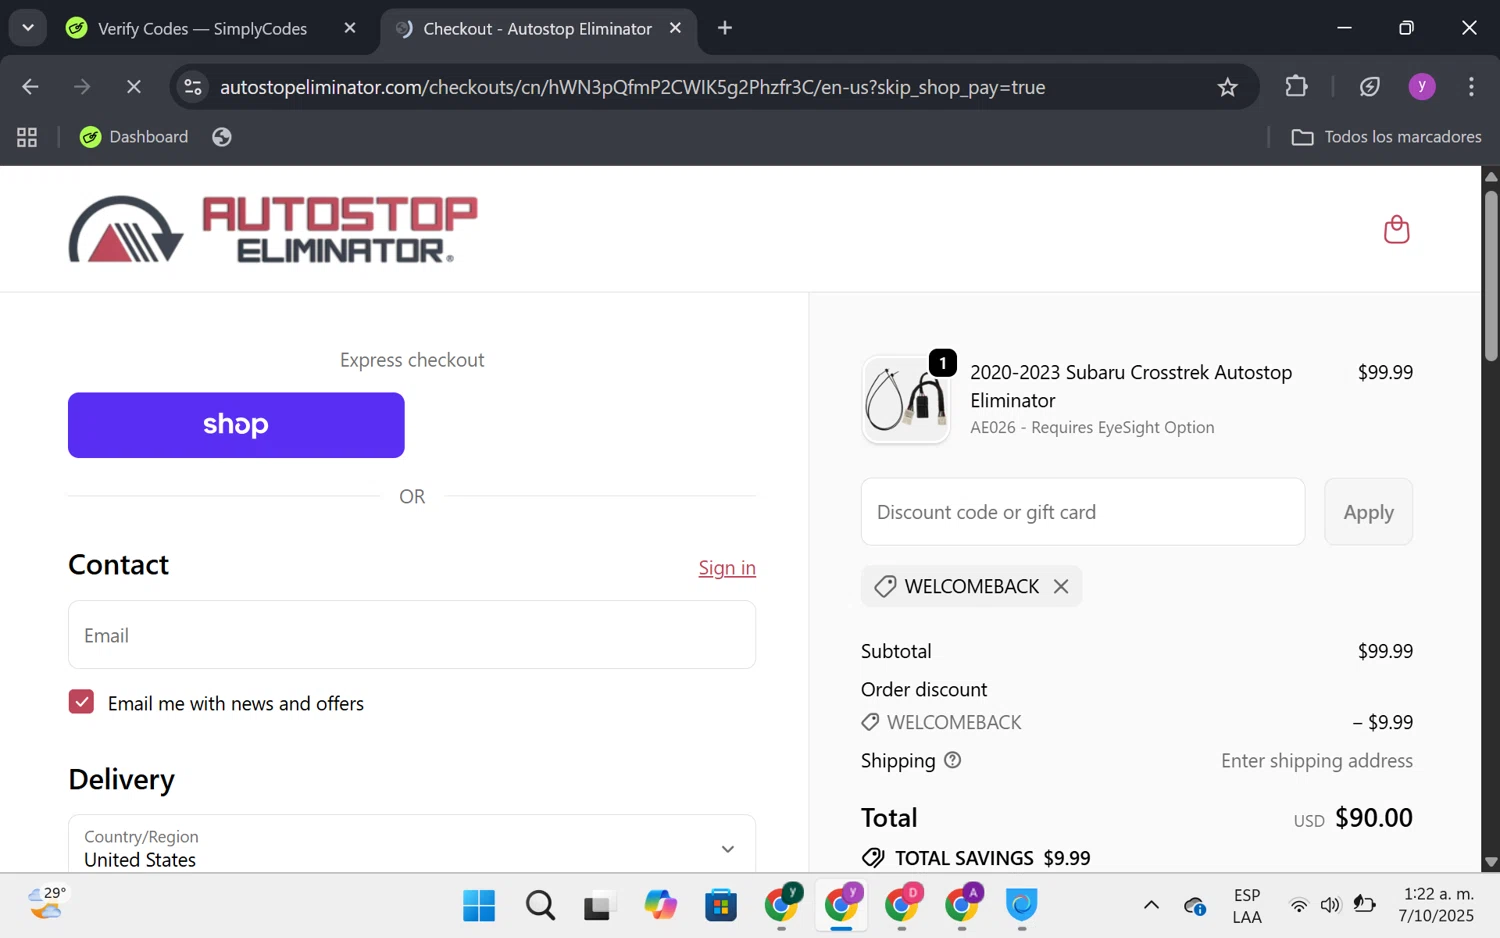Open Windows taskbar search
The width and height of the screenshot is (1500, 938).
(540, 906)
